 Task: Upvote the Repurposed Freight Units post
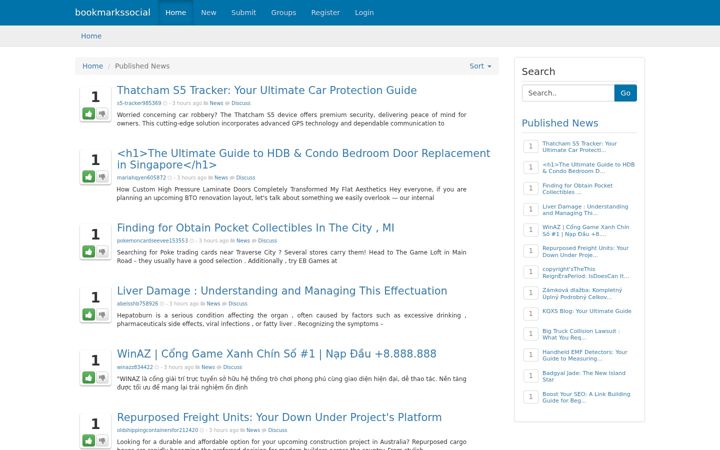89,440
